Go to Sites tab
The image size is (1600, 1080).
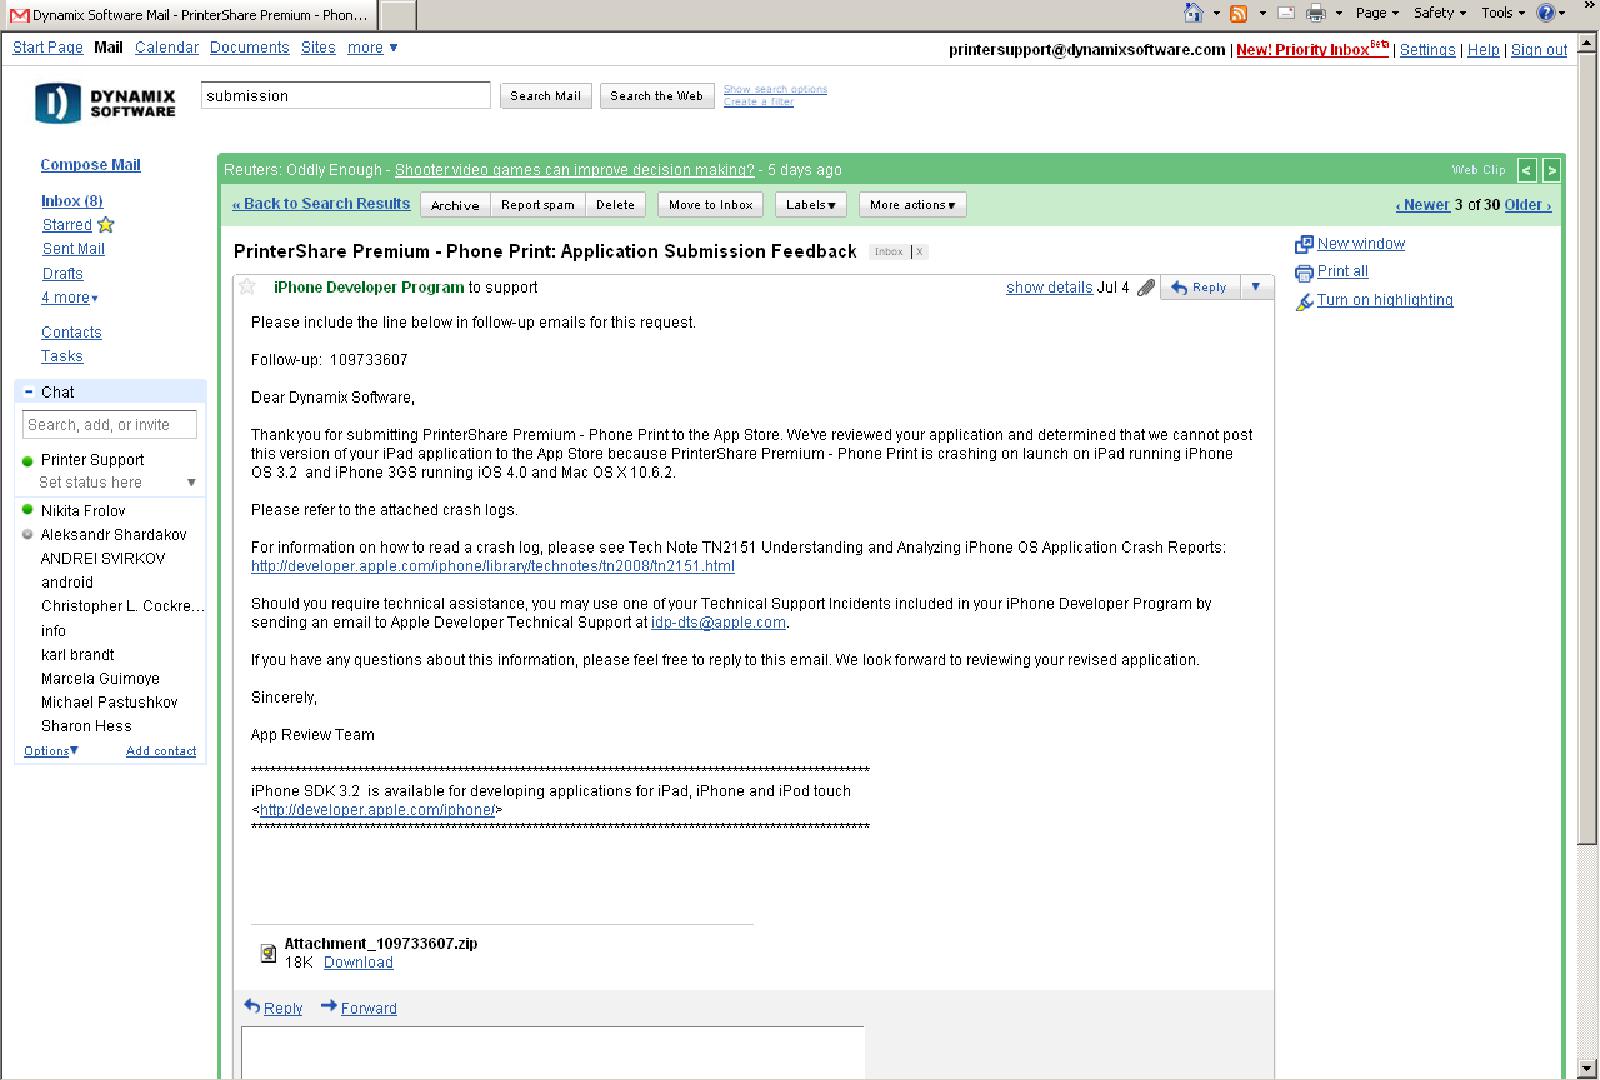(x=318, y=47)
